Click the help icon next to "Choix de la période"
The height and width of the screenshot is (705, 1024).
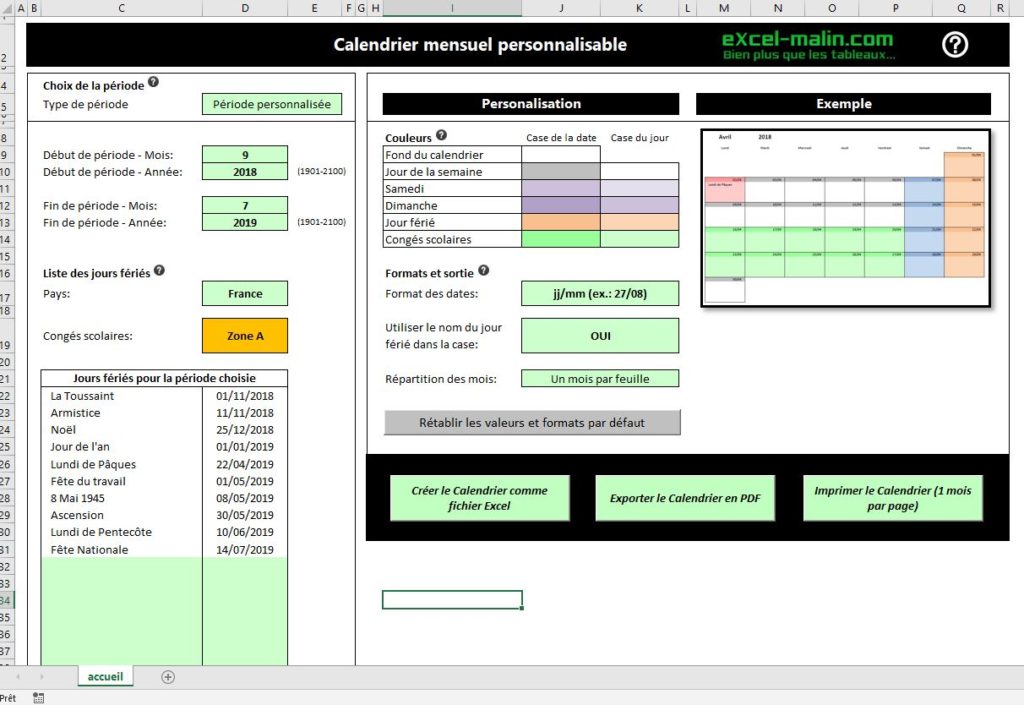click(x=154, y=84)
